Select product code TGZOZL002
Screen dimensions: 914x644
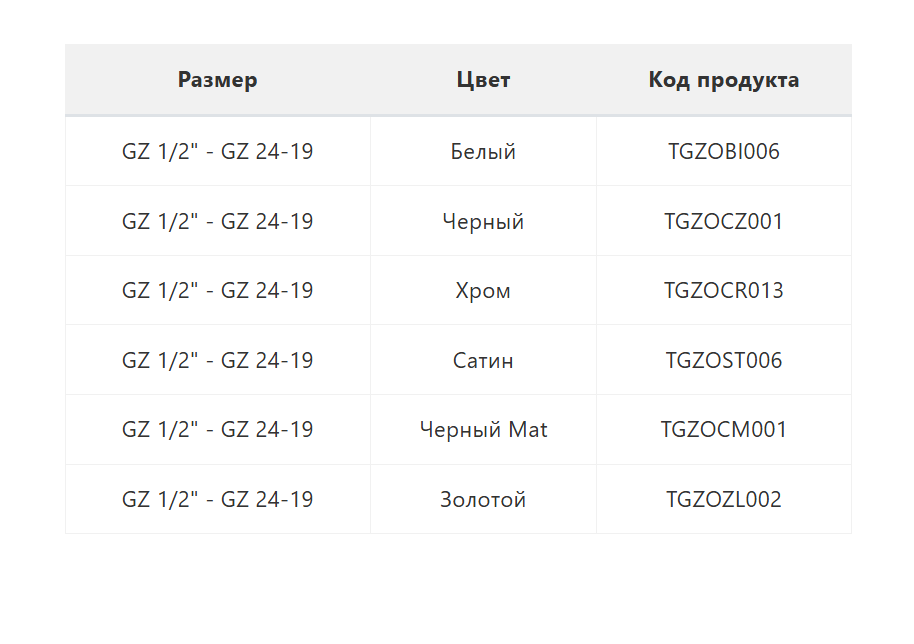coord(723,499)
